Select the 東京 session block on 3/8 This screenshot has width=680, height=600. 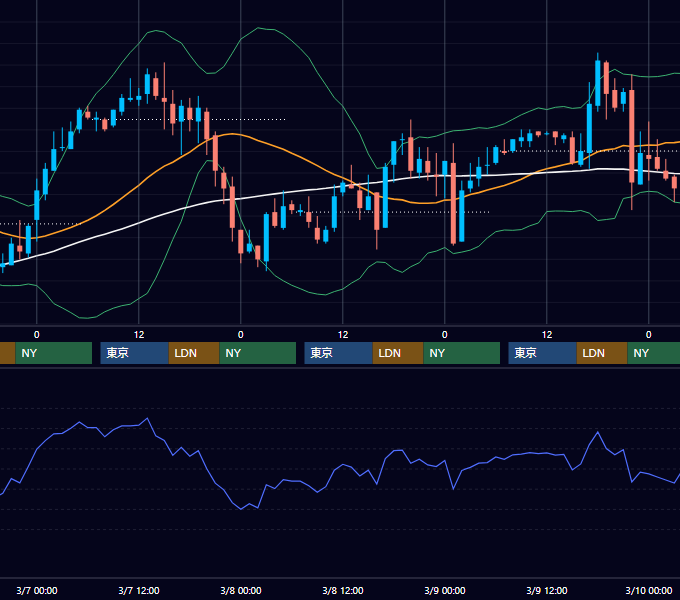tap(338, 353)
